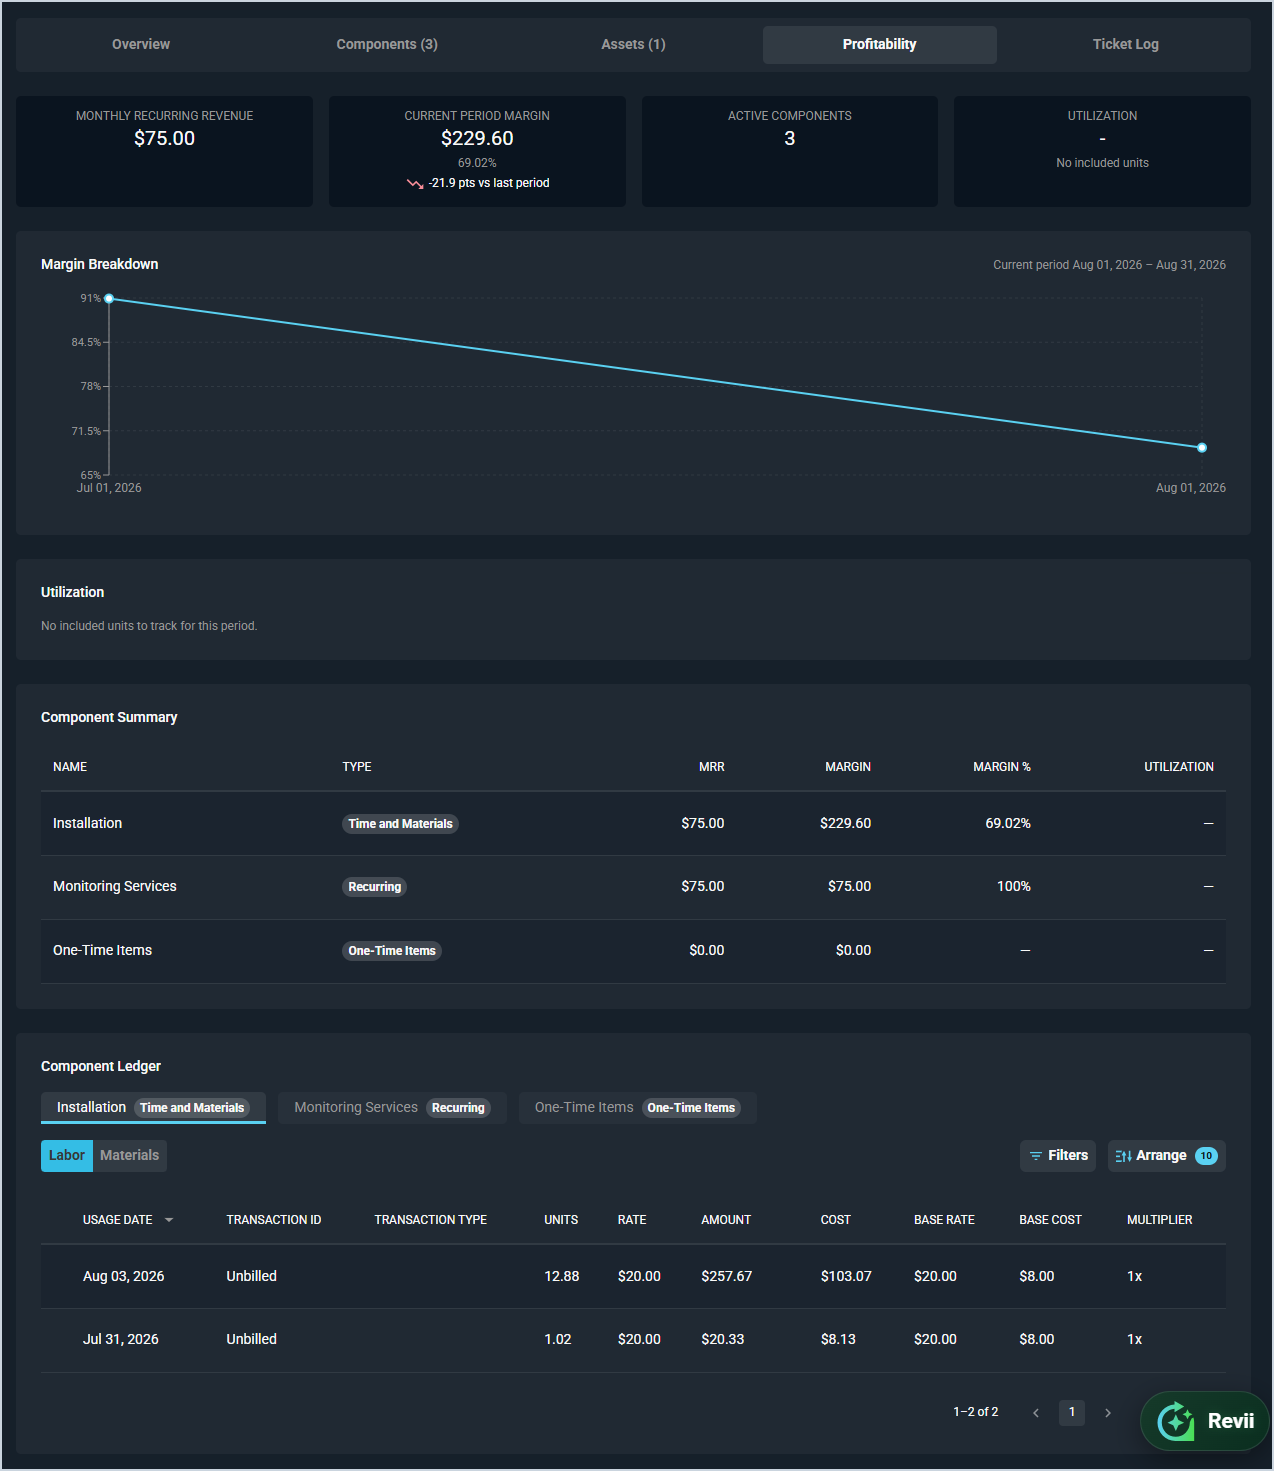The height and width of the screenshot is (1471, 1274).
Task: Switch ledger to Labor toggle
Action: pyautogui.click(x=67, y=1156)
